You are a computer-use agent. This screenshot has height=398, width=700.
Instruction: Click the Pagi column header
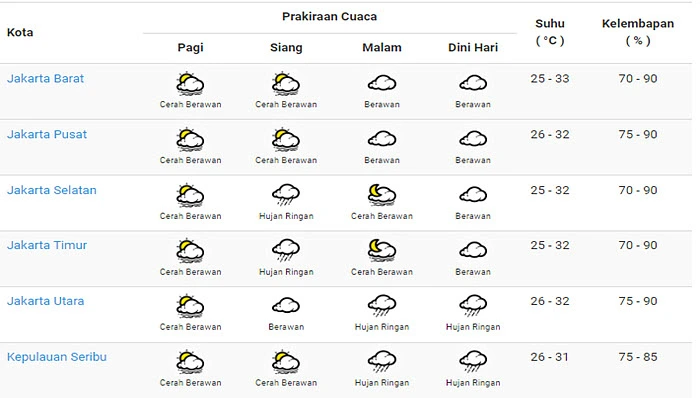(x=190, y=47)
